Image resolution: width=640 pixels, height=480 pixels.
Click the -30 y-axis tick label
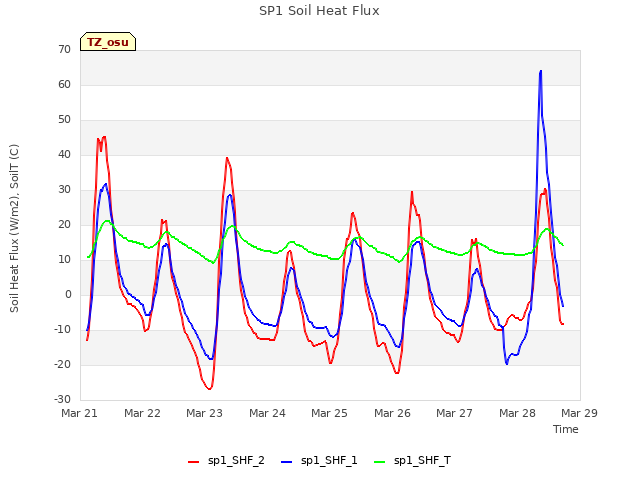(62, 400)
